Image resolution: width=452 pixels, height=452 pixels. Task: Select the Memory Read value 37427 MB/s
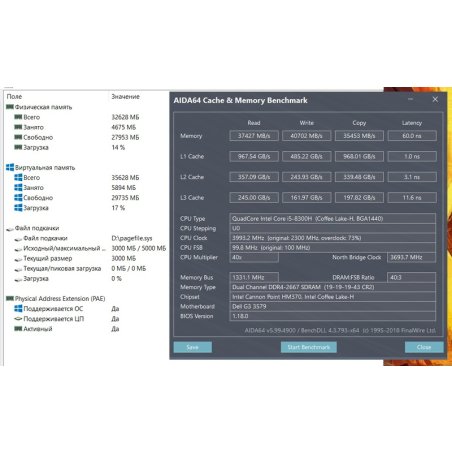[x=254, y=136]
